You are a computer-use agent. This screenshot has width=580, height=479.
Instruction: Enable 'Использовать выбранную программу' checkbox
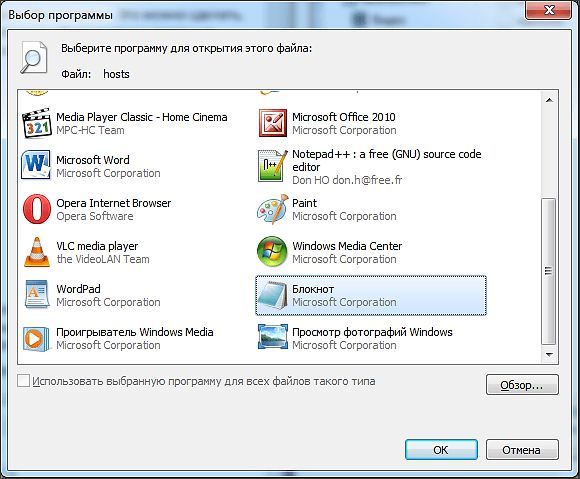point(23,381)
